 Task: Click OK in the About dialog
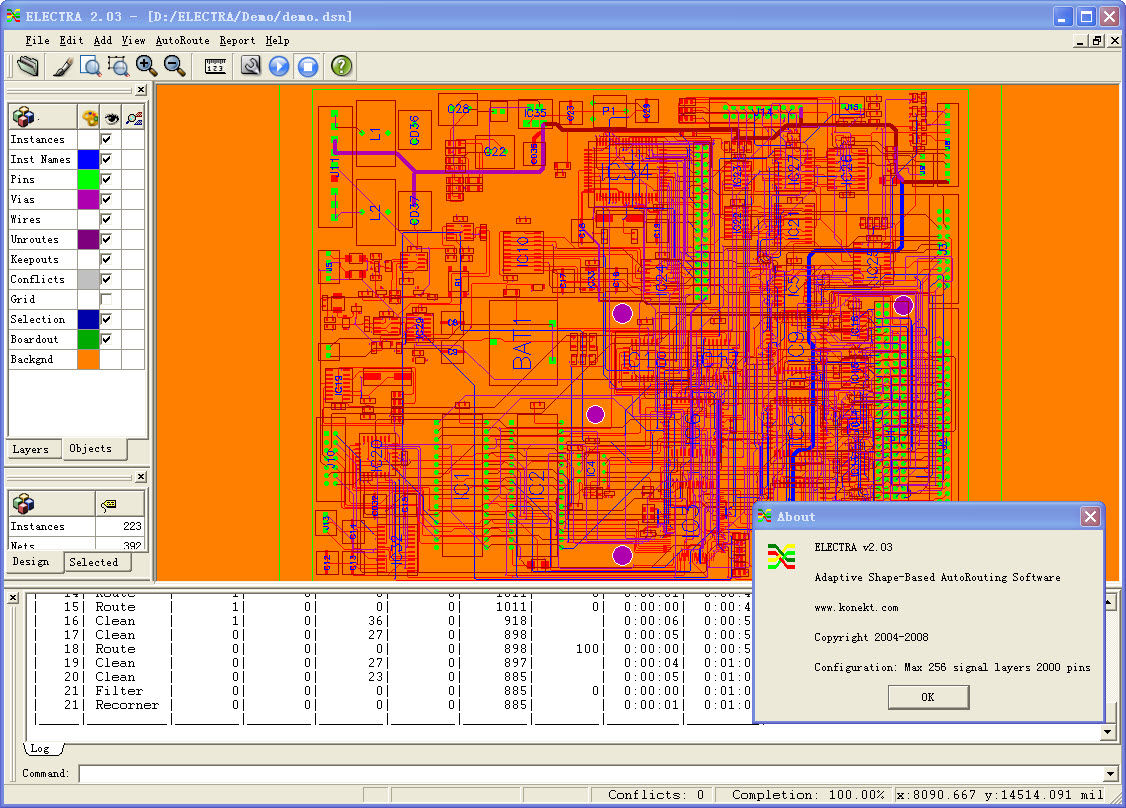click(x=928, y=697)
